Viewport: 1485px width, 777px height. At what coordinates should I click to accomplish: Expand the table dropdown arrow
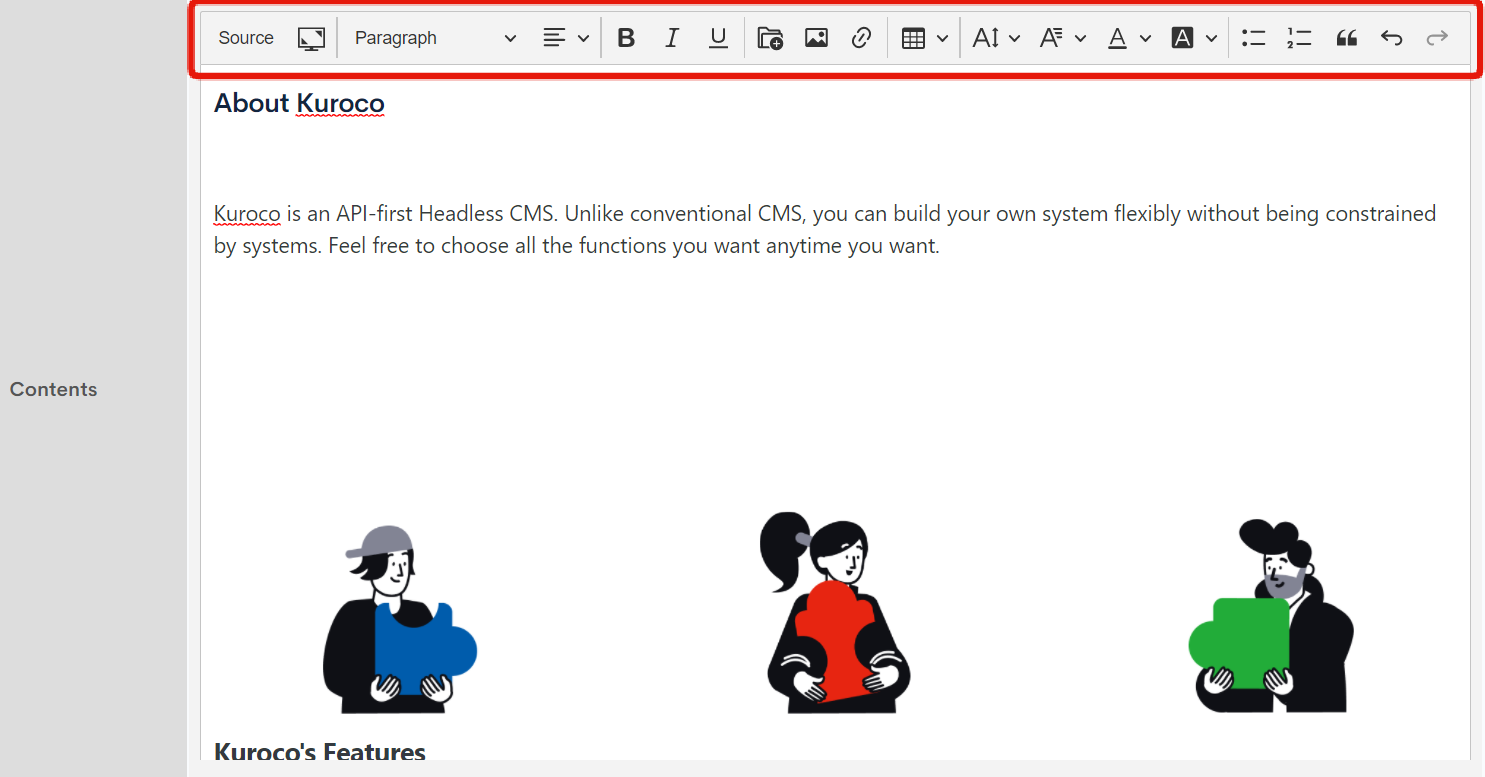[942, 38]
